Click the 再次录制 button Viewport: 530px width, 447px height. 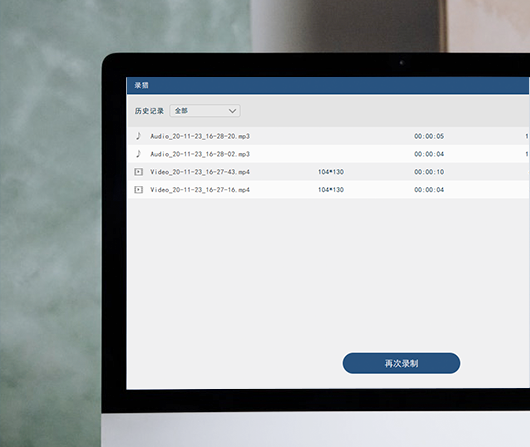click(401, 363)
